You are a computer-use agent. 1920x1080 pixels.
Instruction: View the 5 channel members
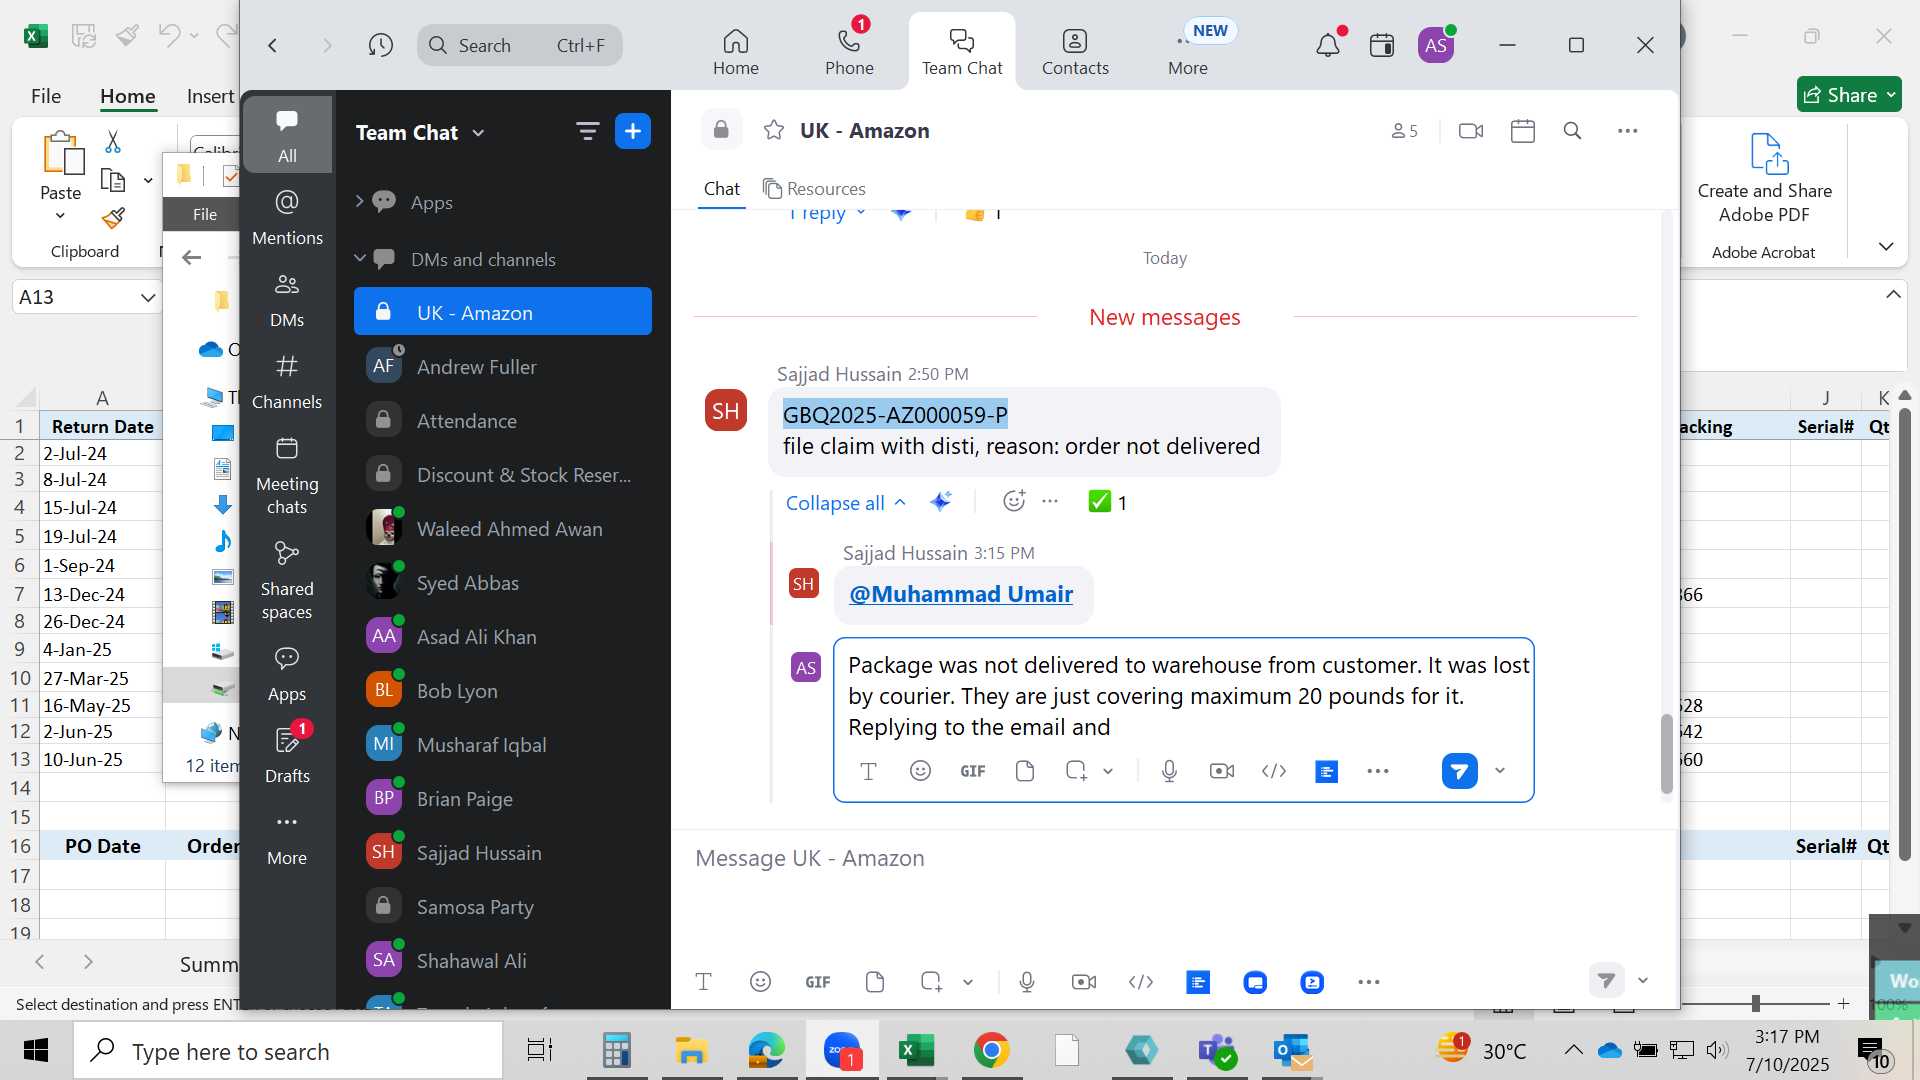point(1404,131)
